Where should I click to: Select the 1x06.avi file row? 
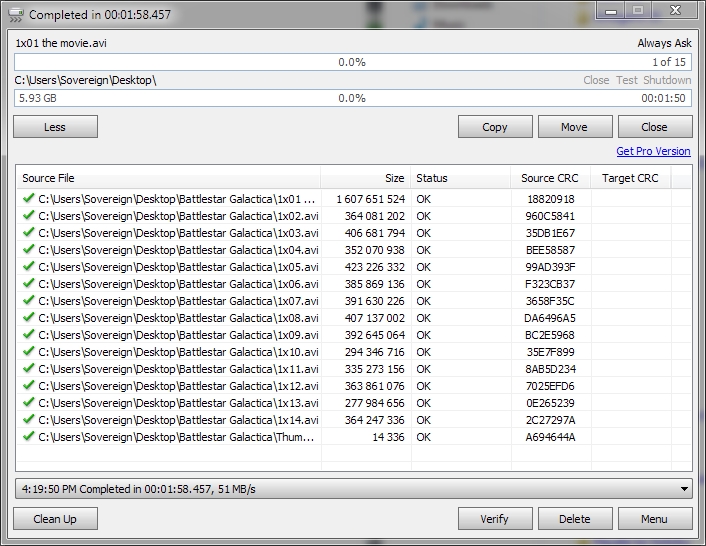[x=353, y=284]
